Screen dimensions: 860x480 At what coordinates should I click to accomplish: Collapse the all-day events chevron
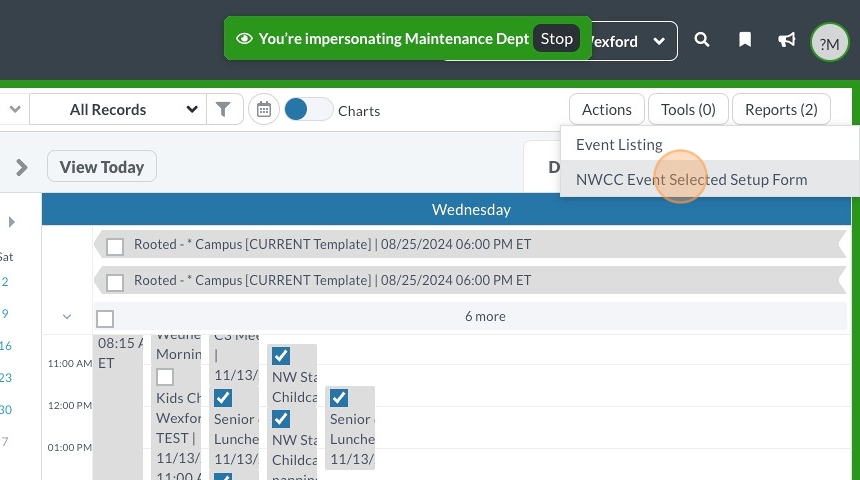click(67, 317)
